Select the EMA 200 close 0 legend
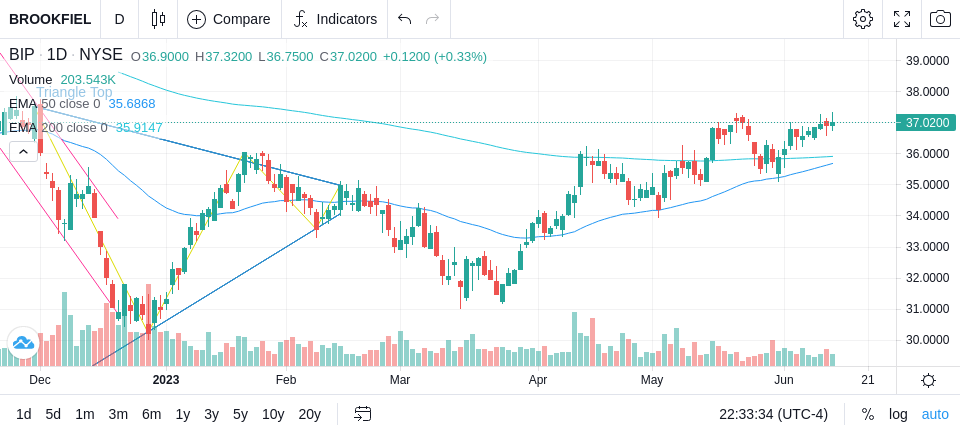The width and height of the screenshot is (960, 433). click(58, 127)
